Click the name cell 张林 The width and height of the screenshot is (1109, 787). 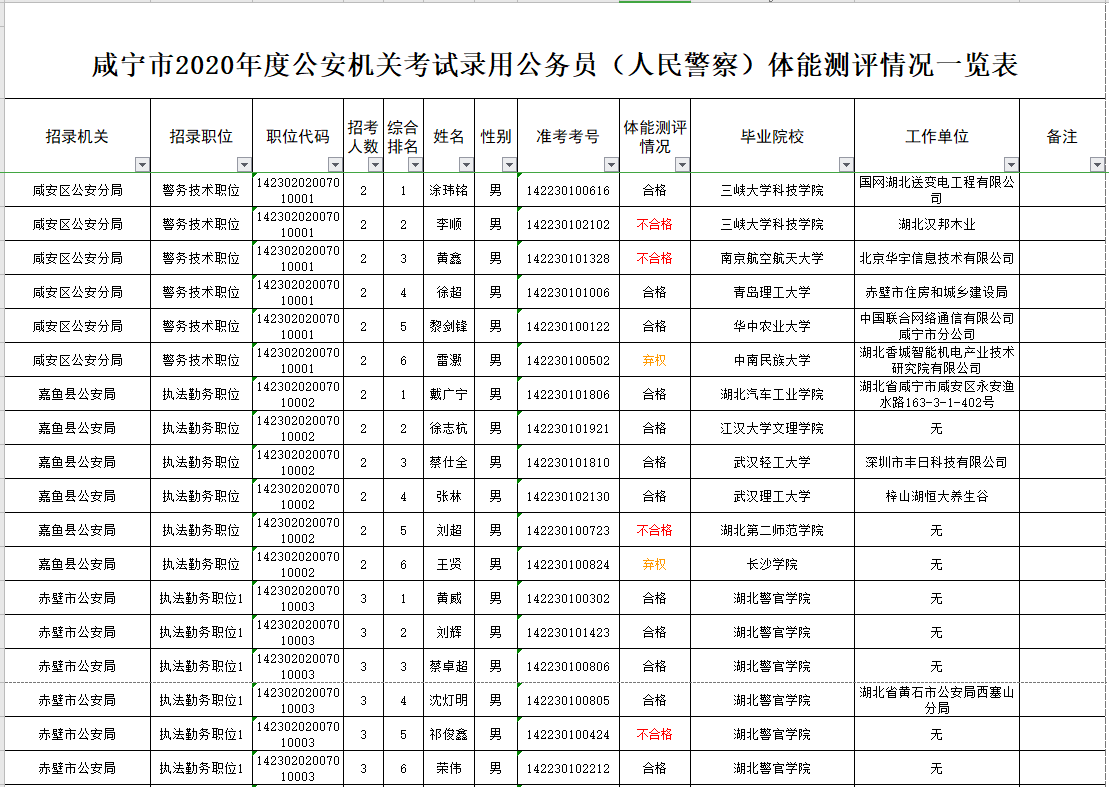pos(449,496)
